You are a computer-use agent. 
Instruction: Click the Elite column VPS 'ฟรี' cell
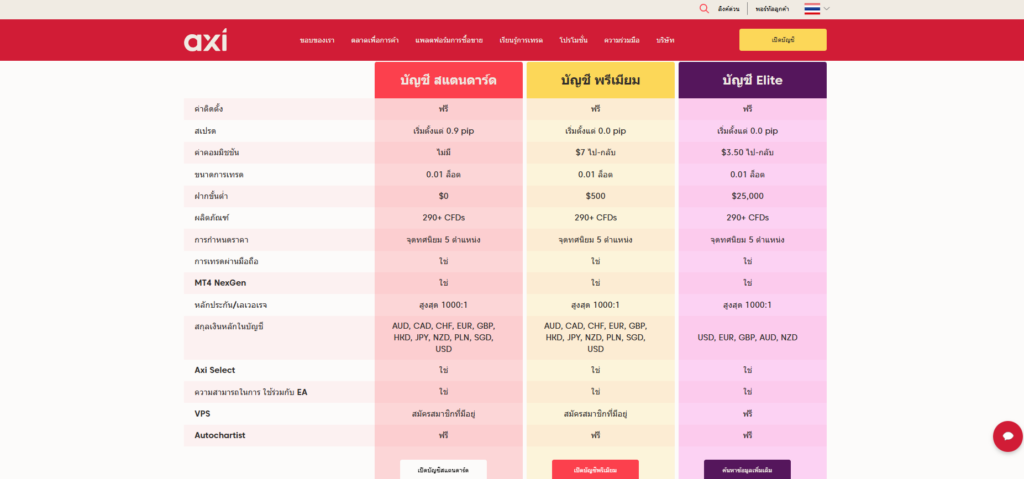click(747, 414)
